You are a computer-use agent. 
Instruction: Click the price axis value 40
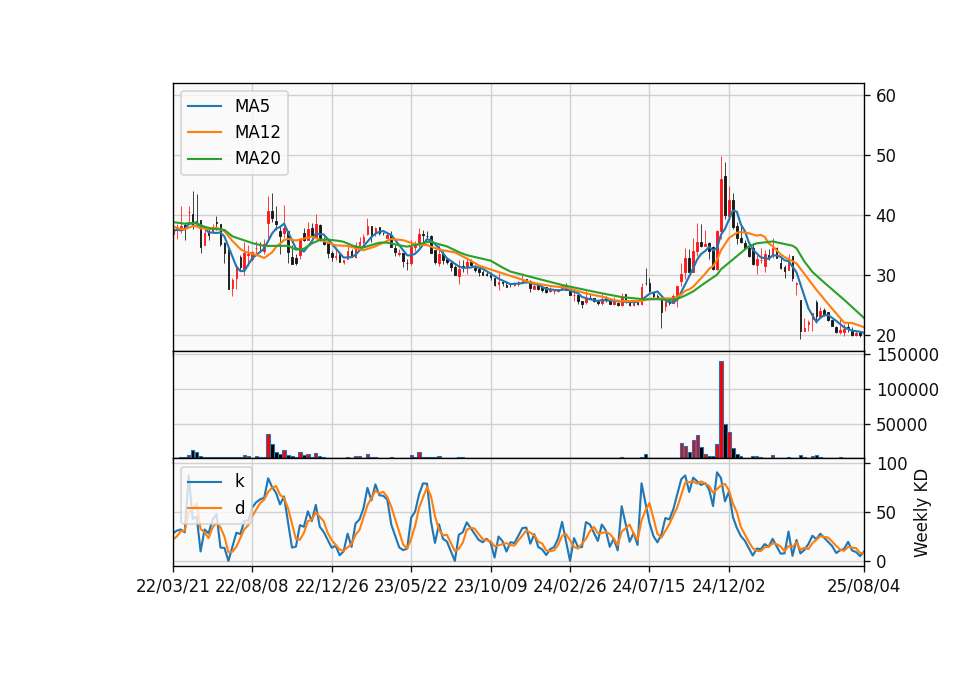886,216
